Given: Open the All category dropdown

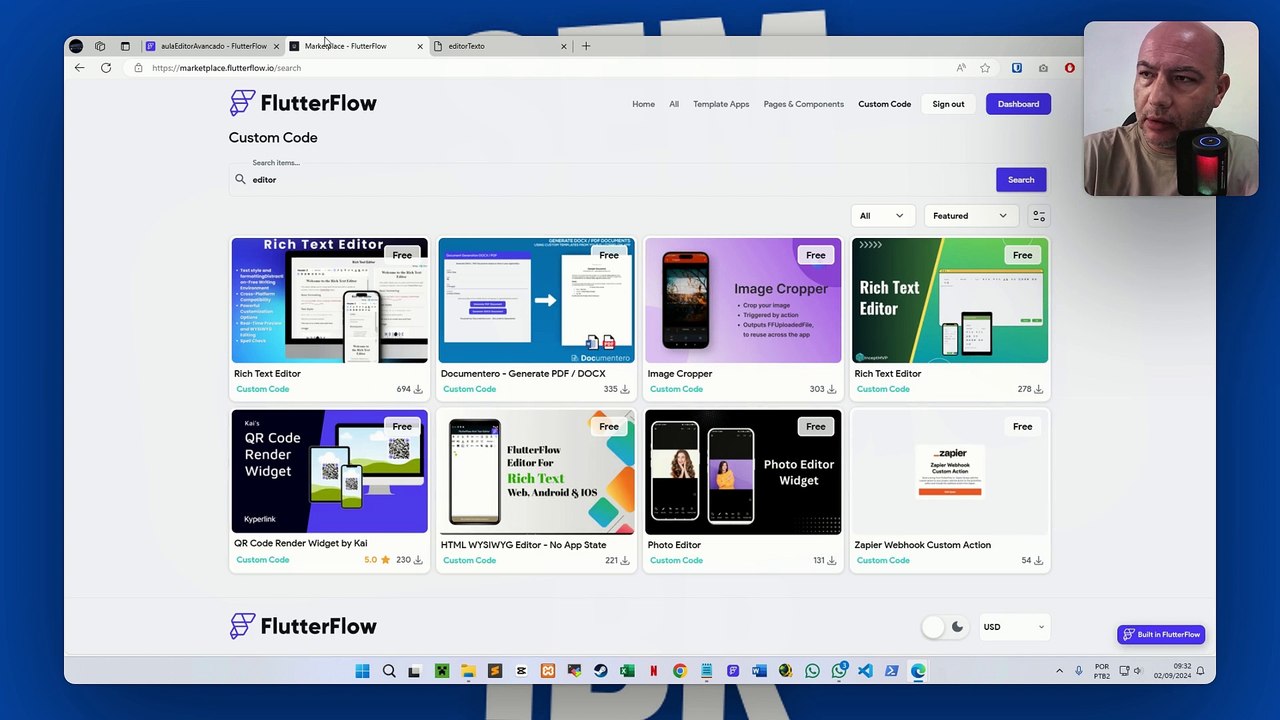Looking at the screenshot, I should pyautogui.click(x=881, y=216).
